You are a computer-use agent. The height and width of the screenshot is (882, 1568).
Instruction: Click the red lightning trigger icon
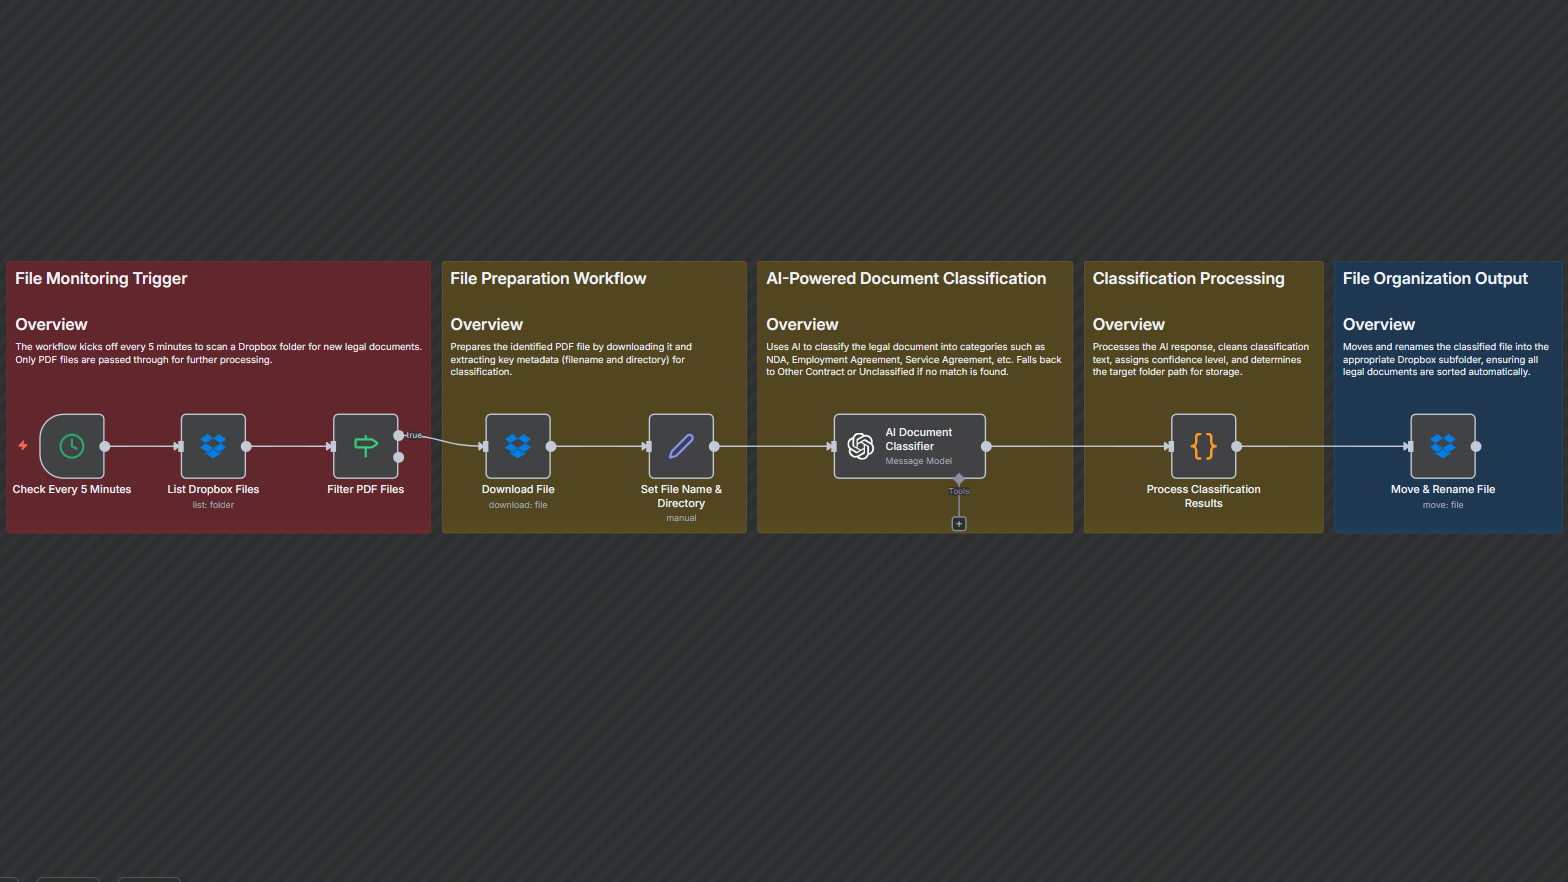(23, 445)
